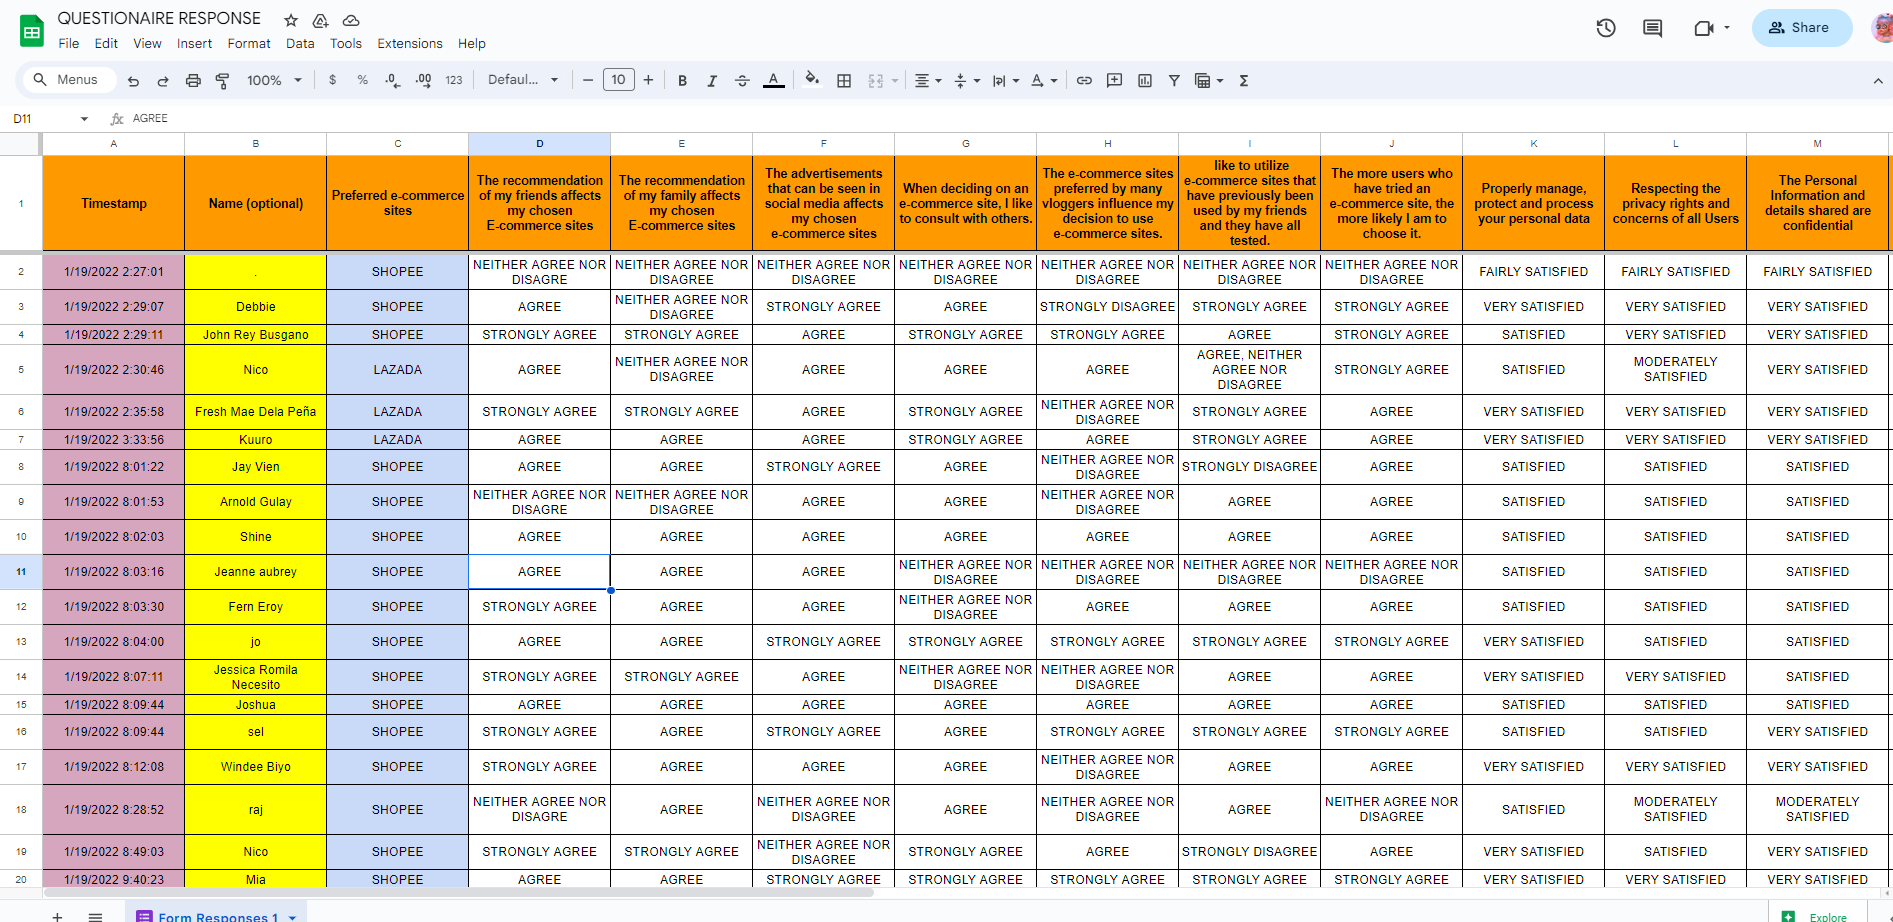Toggle italic formatting
This screenshot has width=1893, height=922.
(x=712, y=81)
